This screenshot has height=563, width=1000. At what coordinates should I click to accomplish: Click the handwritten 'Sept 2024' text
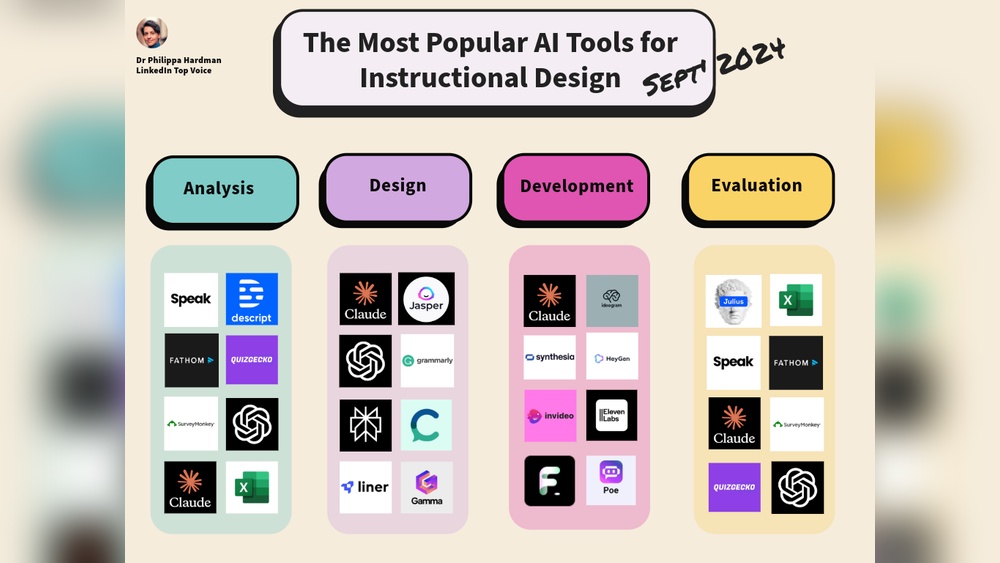[713, 66]
